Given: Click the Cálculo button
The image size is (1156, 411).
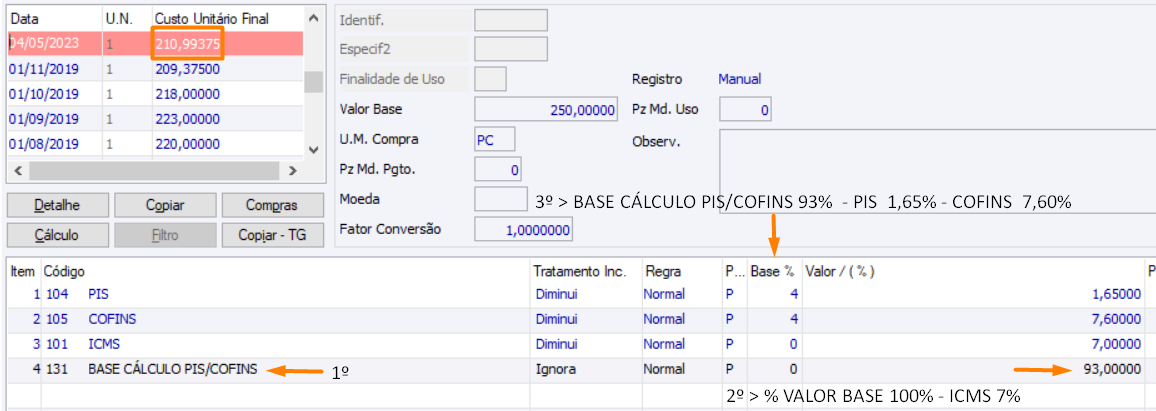Looking at the screenshot, I should point(57,235).
